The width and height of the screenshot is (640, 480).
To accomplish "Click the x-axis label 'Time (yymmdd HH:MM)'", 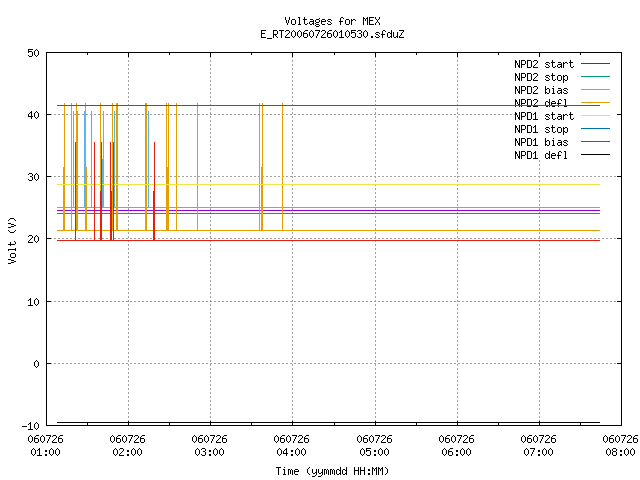I will tap(332, 471).
